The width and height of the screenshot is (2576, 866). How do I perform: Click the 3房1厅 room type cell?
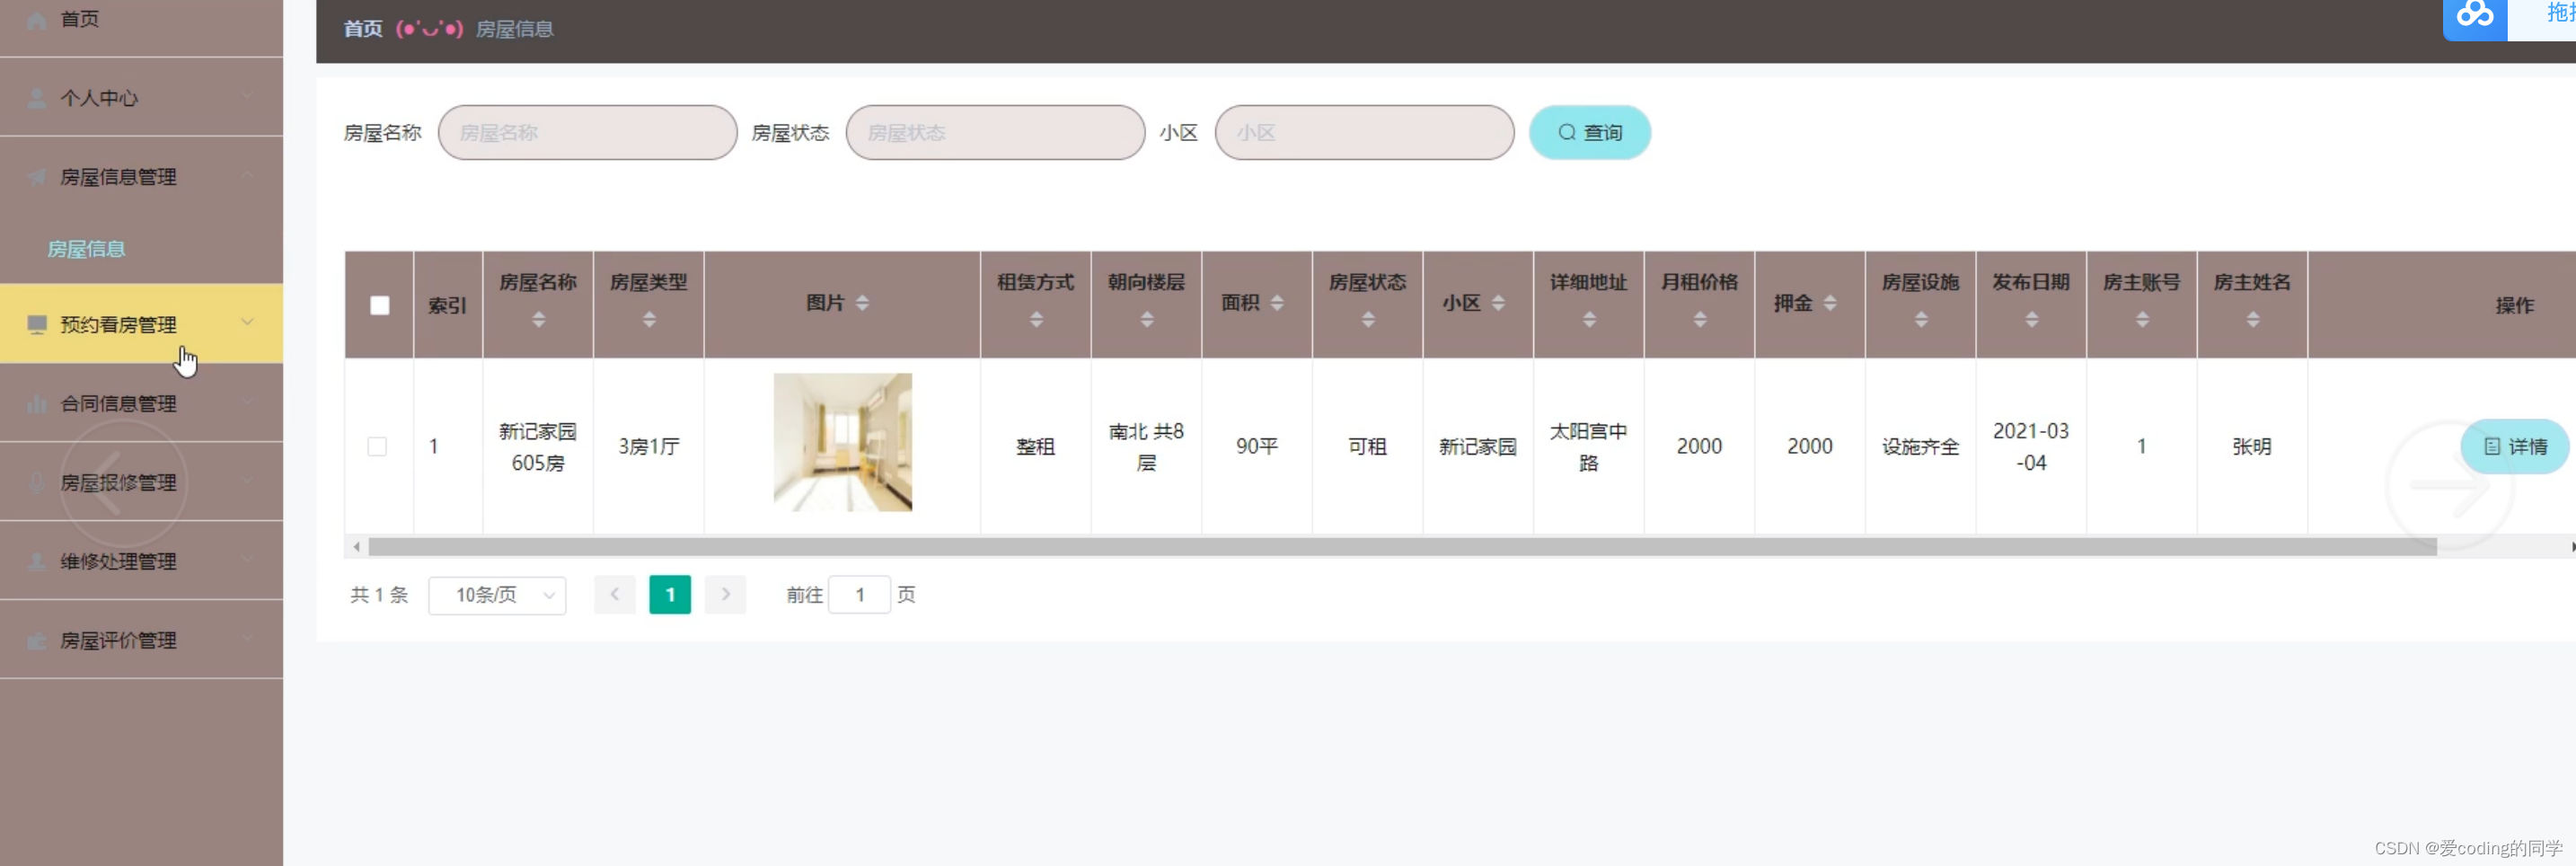coord(649,447)
